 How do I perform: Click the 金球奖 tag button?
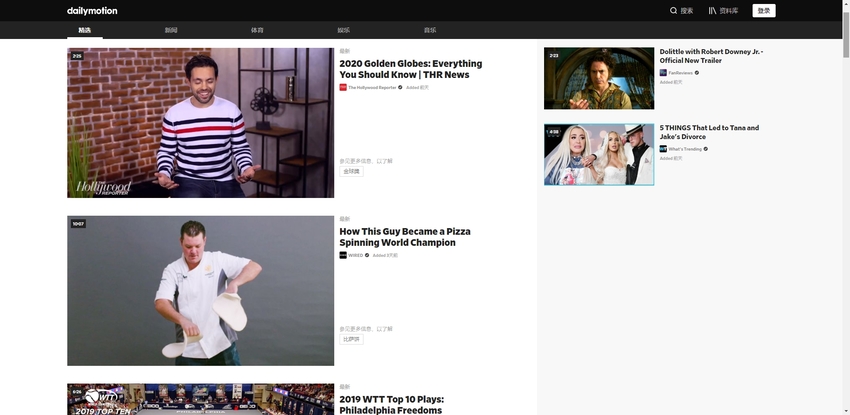point(351,172)
